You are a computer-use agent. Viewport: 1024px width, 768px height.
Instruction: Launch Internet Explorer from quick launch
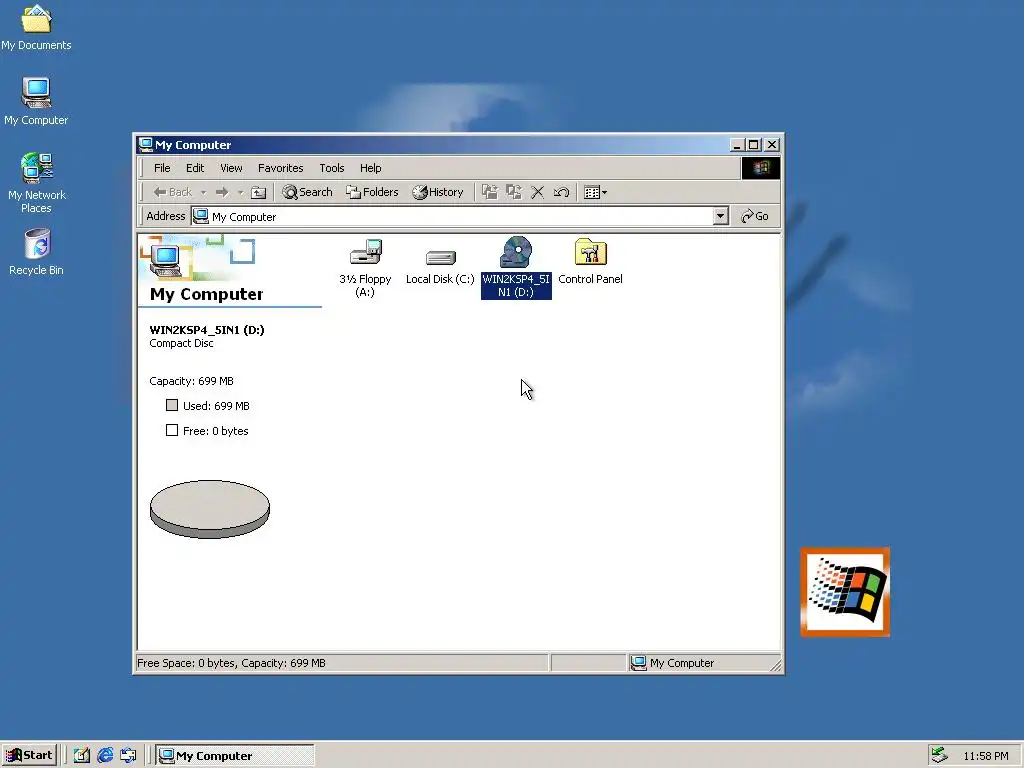pyautogui.click(x=105, y=756)
